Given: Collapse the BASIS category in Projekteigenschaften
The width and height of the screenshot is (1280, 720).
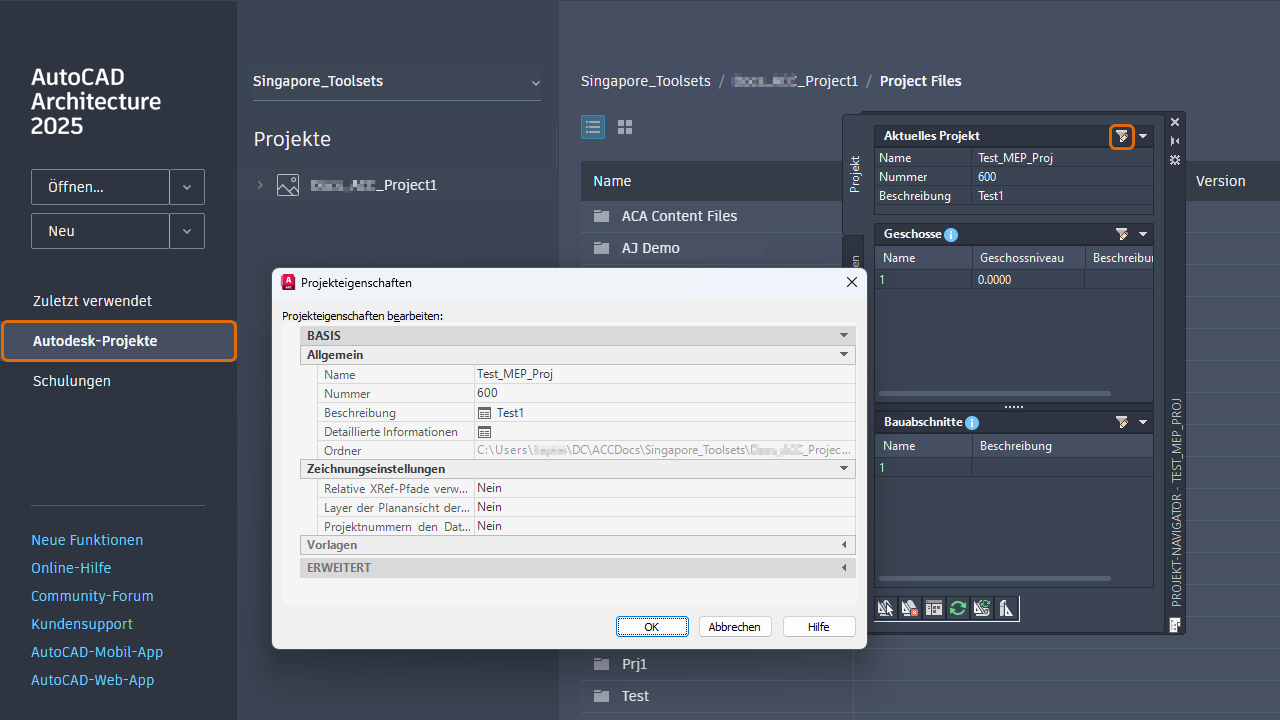Looking at the screenshot, I should pyautogui.click(x=844, y=336).
